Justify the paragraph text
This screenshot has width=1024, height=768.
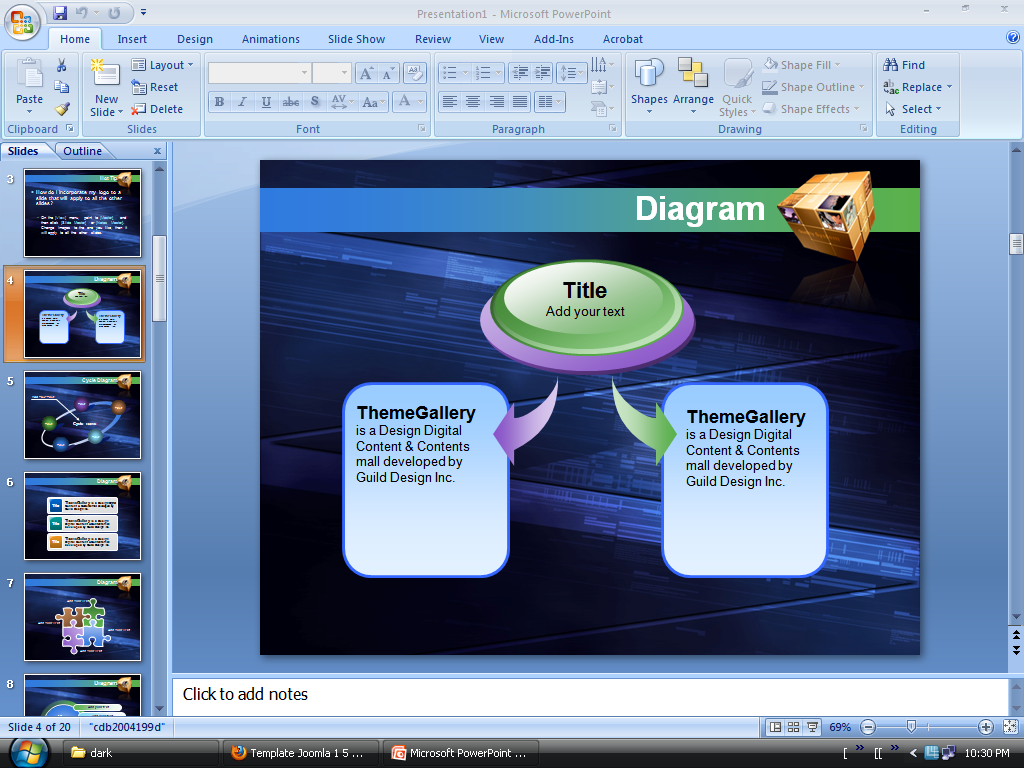tap(520, 101)
